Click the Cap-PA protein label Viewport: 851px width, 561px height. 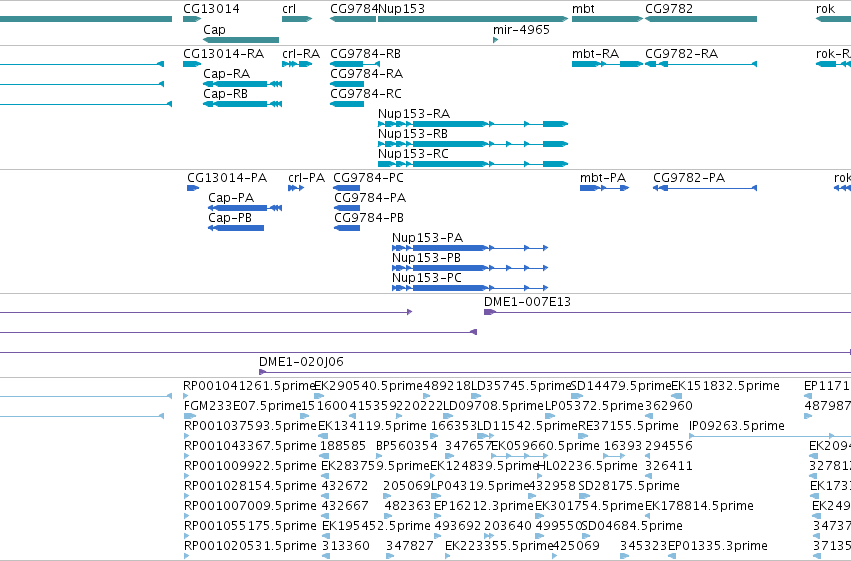[x=231, y=198]
